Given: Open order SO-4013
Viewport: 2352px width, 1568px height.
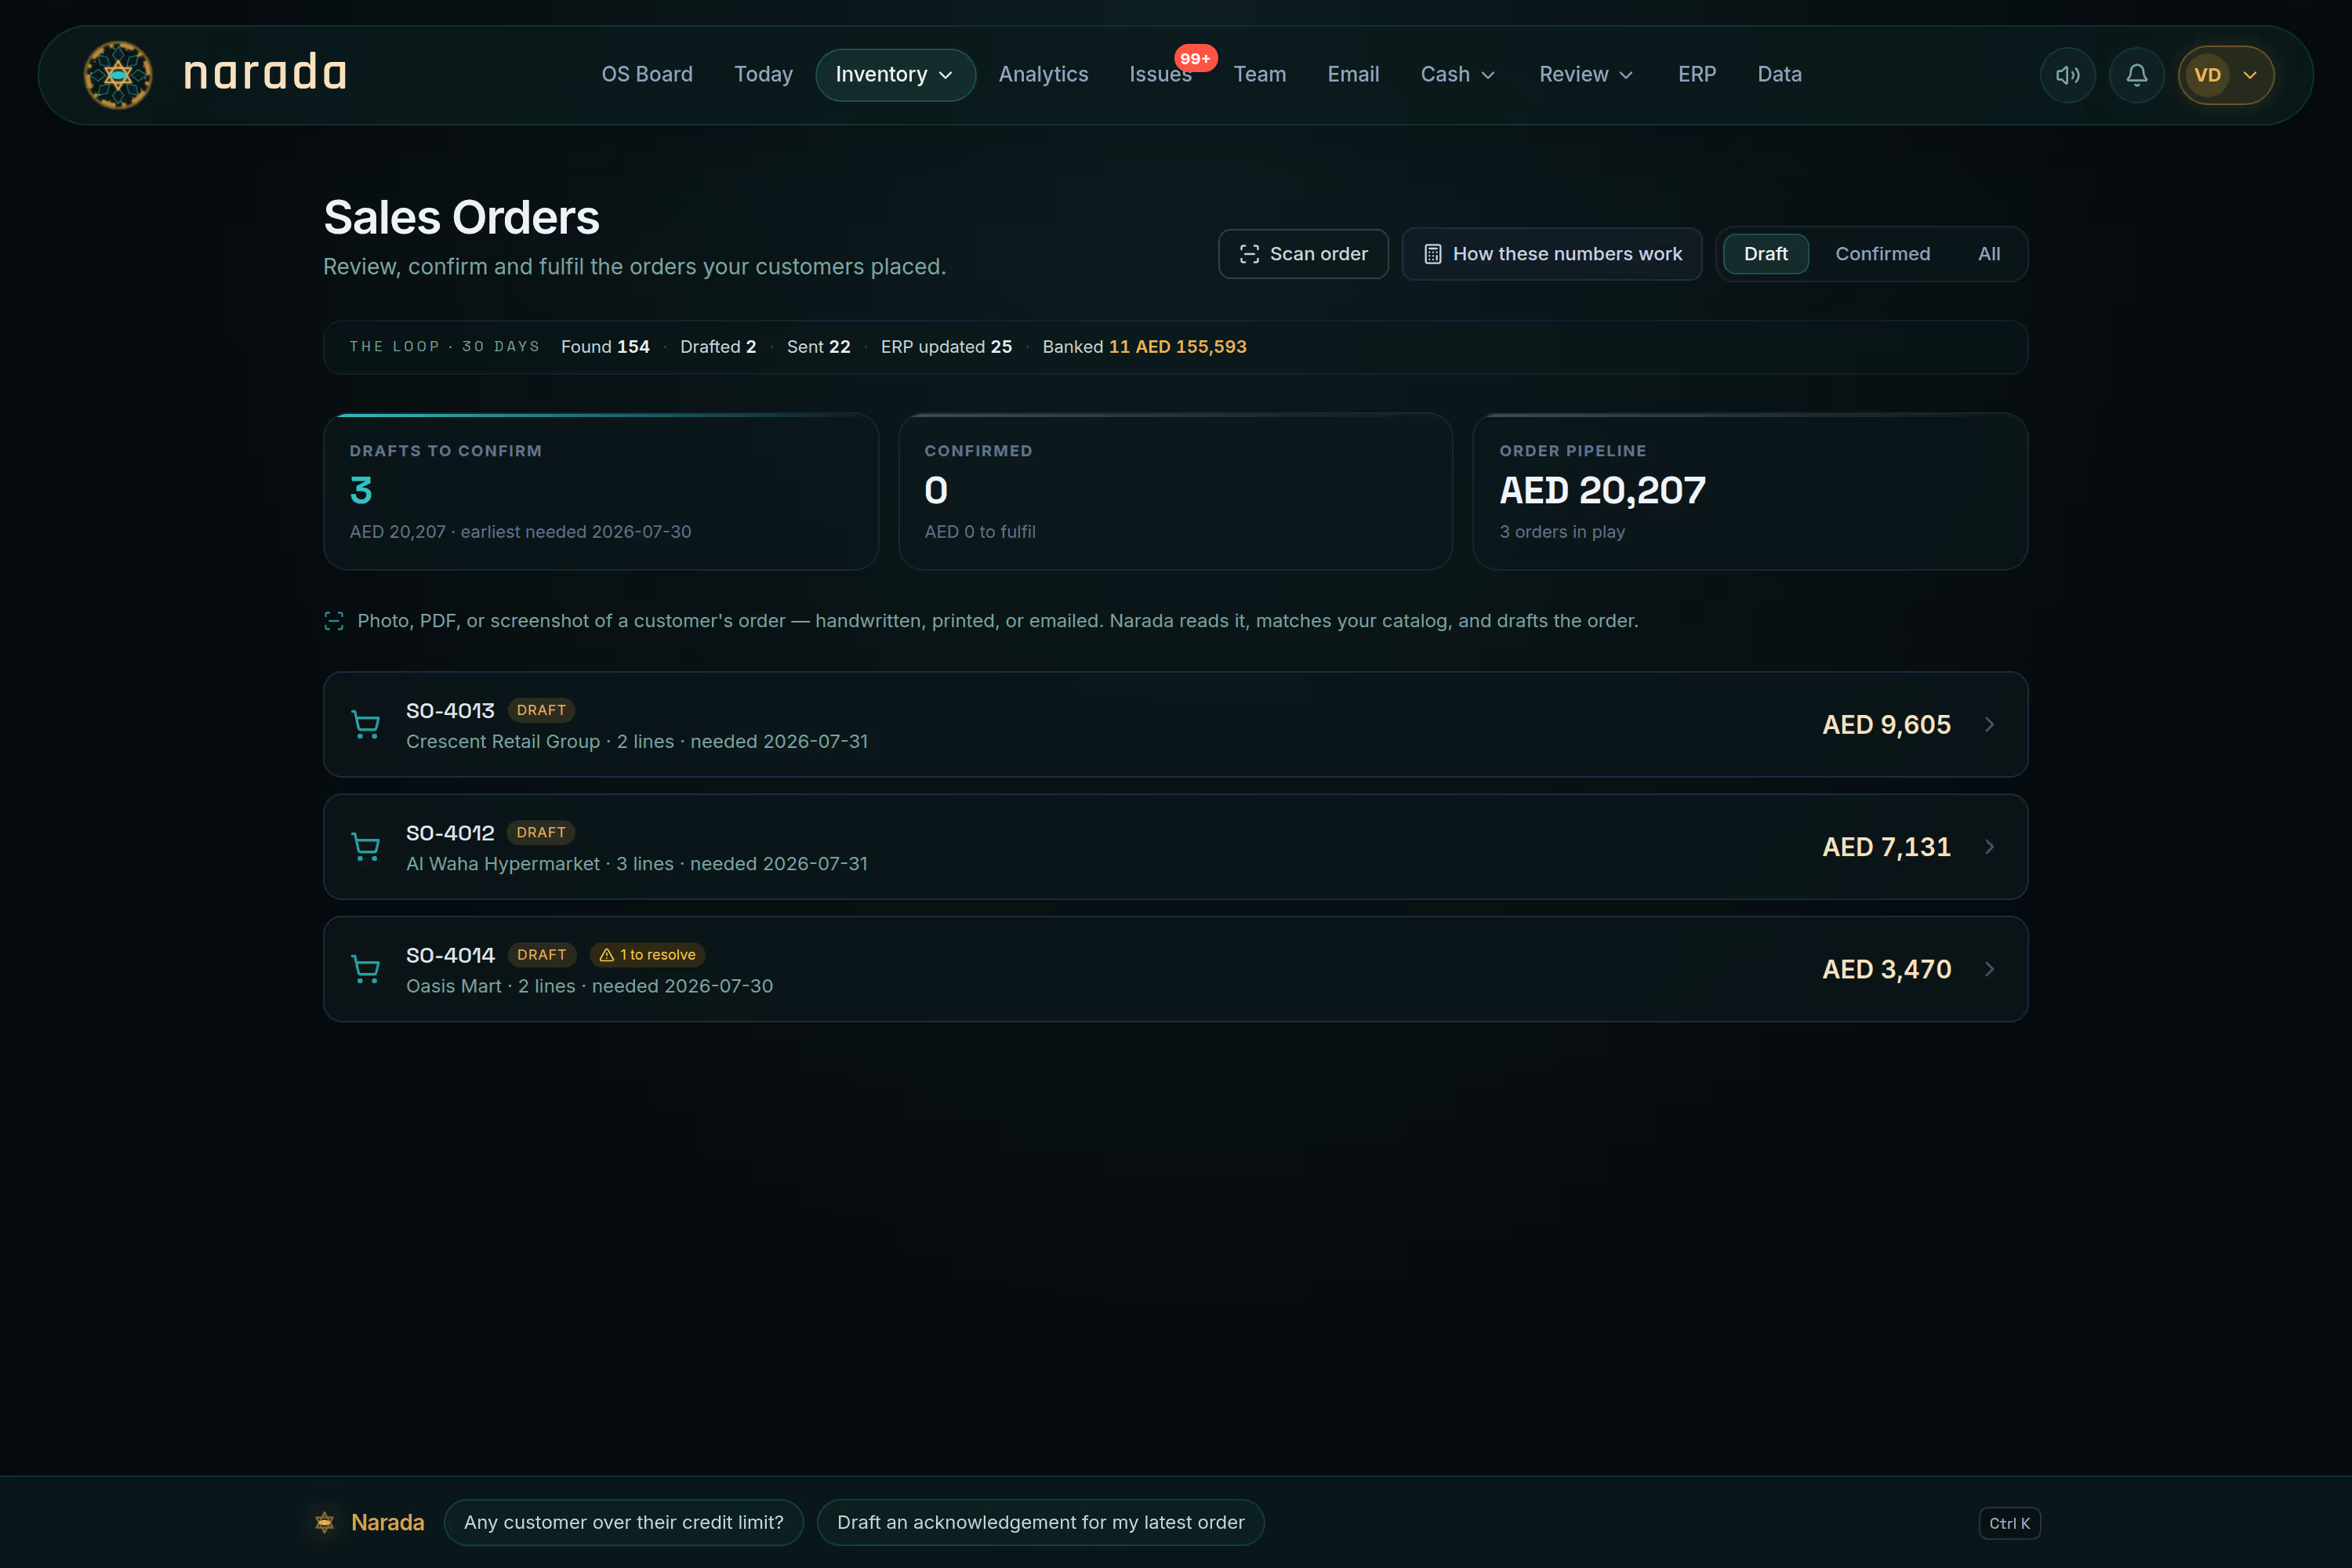Looking at the screenshot, I should pos(1175,724).
